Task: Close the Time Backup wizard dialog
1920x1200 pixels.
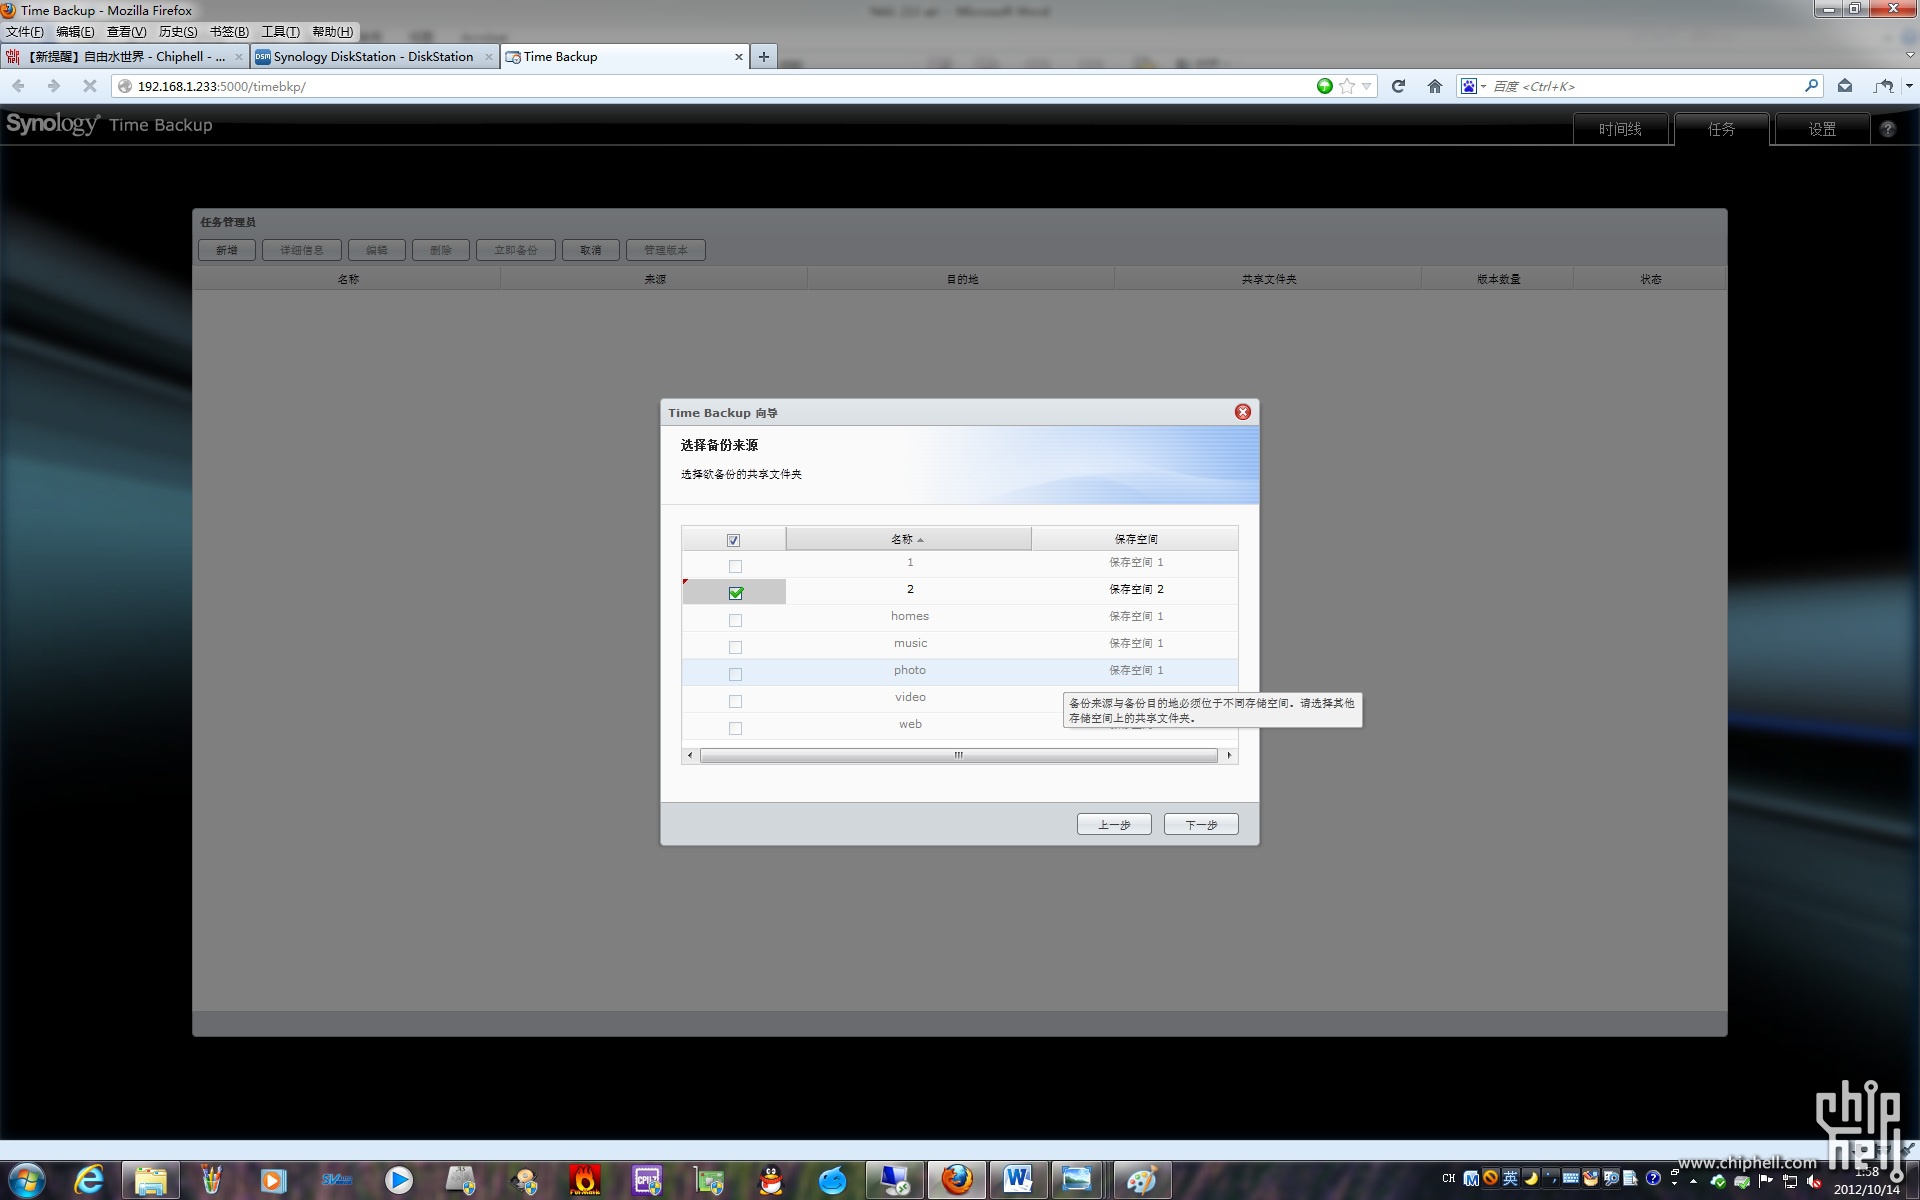Action: coord(1242,412)
